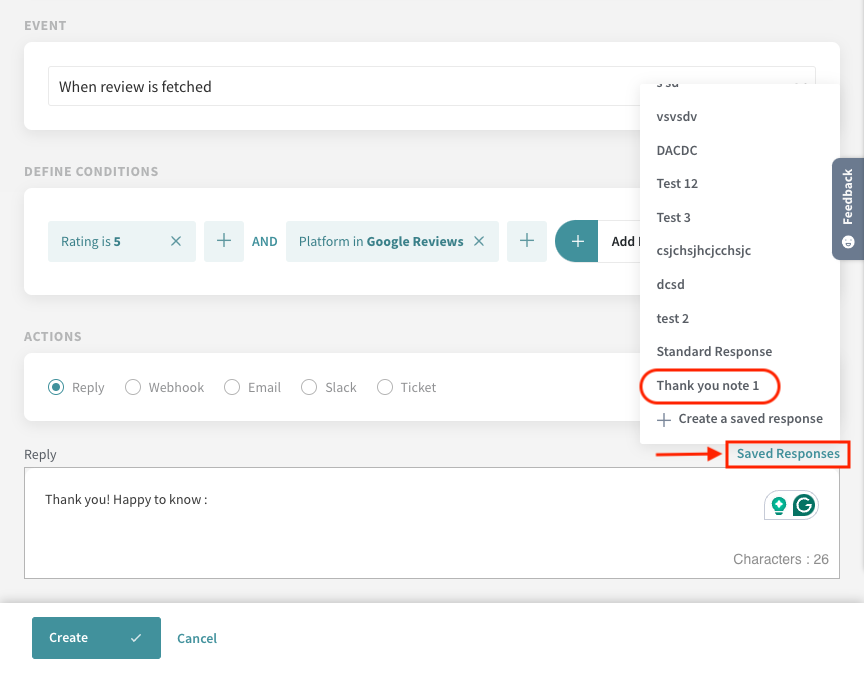Open the Feedback side tab
The image size is (864, 673).
pos(847,208)
